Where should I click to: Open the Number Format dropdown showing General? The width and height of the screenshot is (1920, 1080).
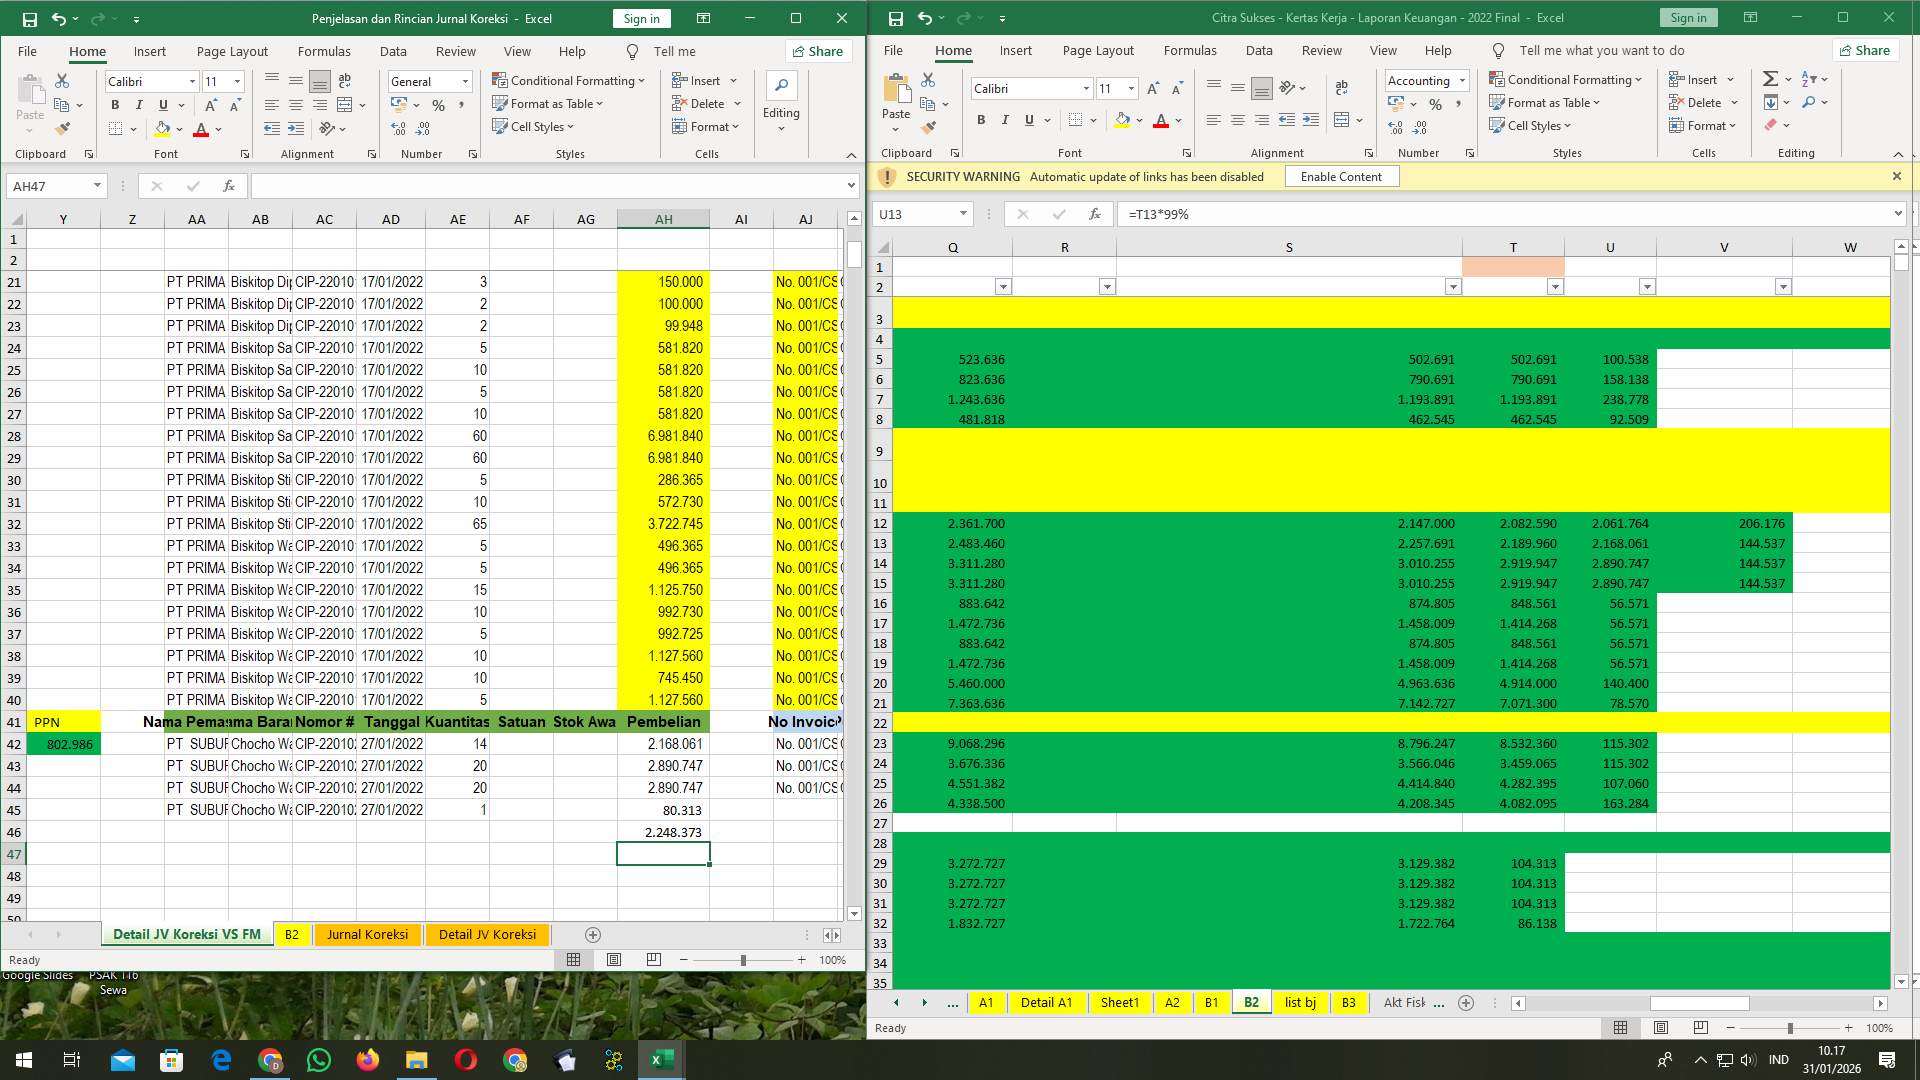465,81
